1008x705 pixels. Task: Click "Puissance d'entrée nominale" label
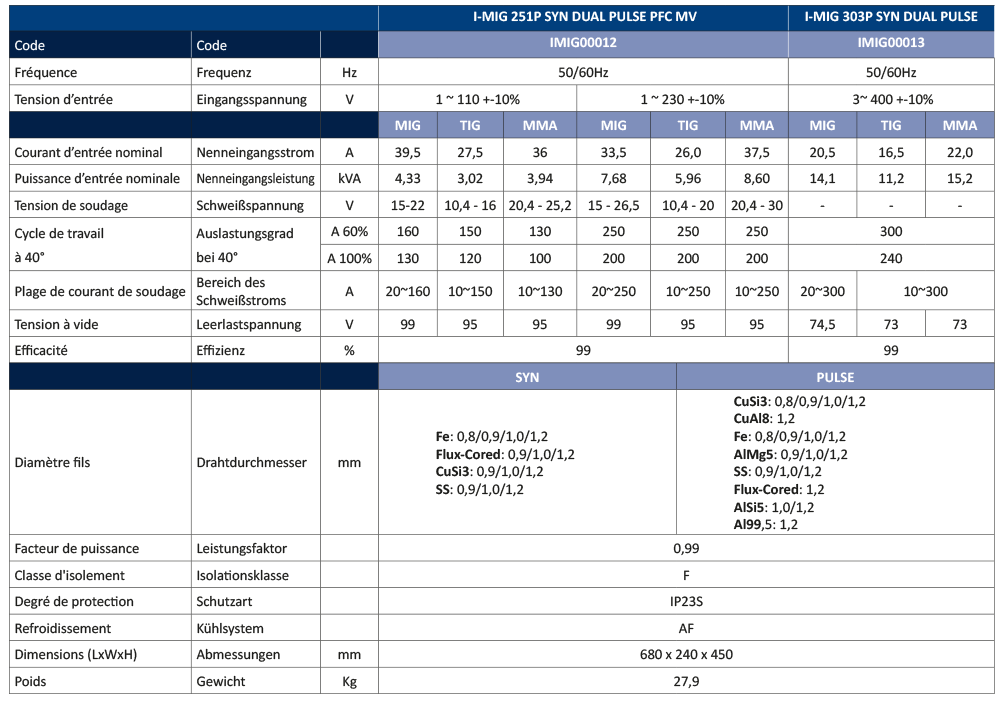(x=97, y=179)
